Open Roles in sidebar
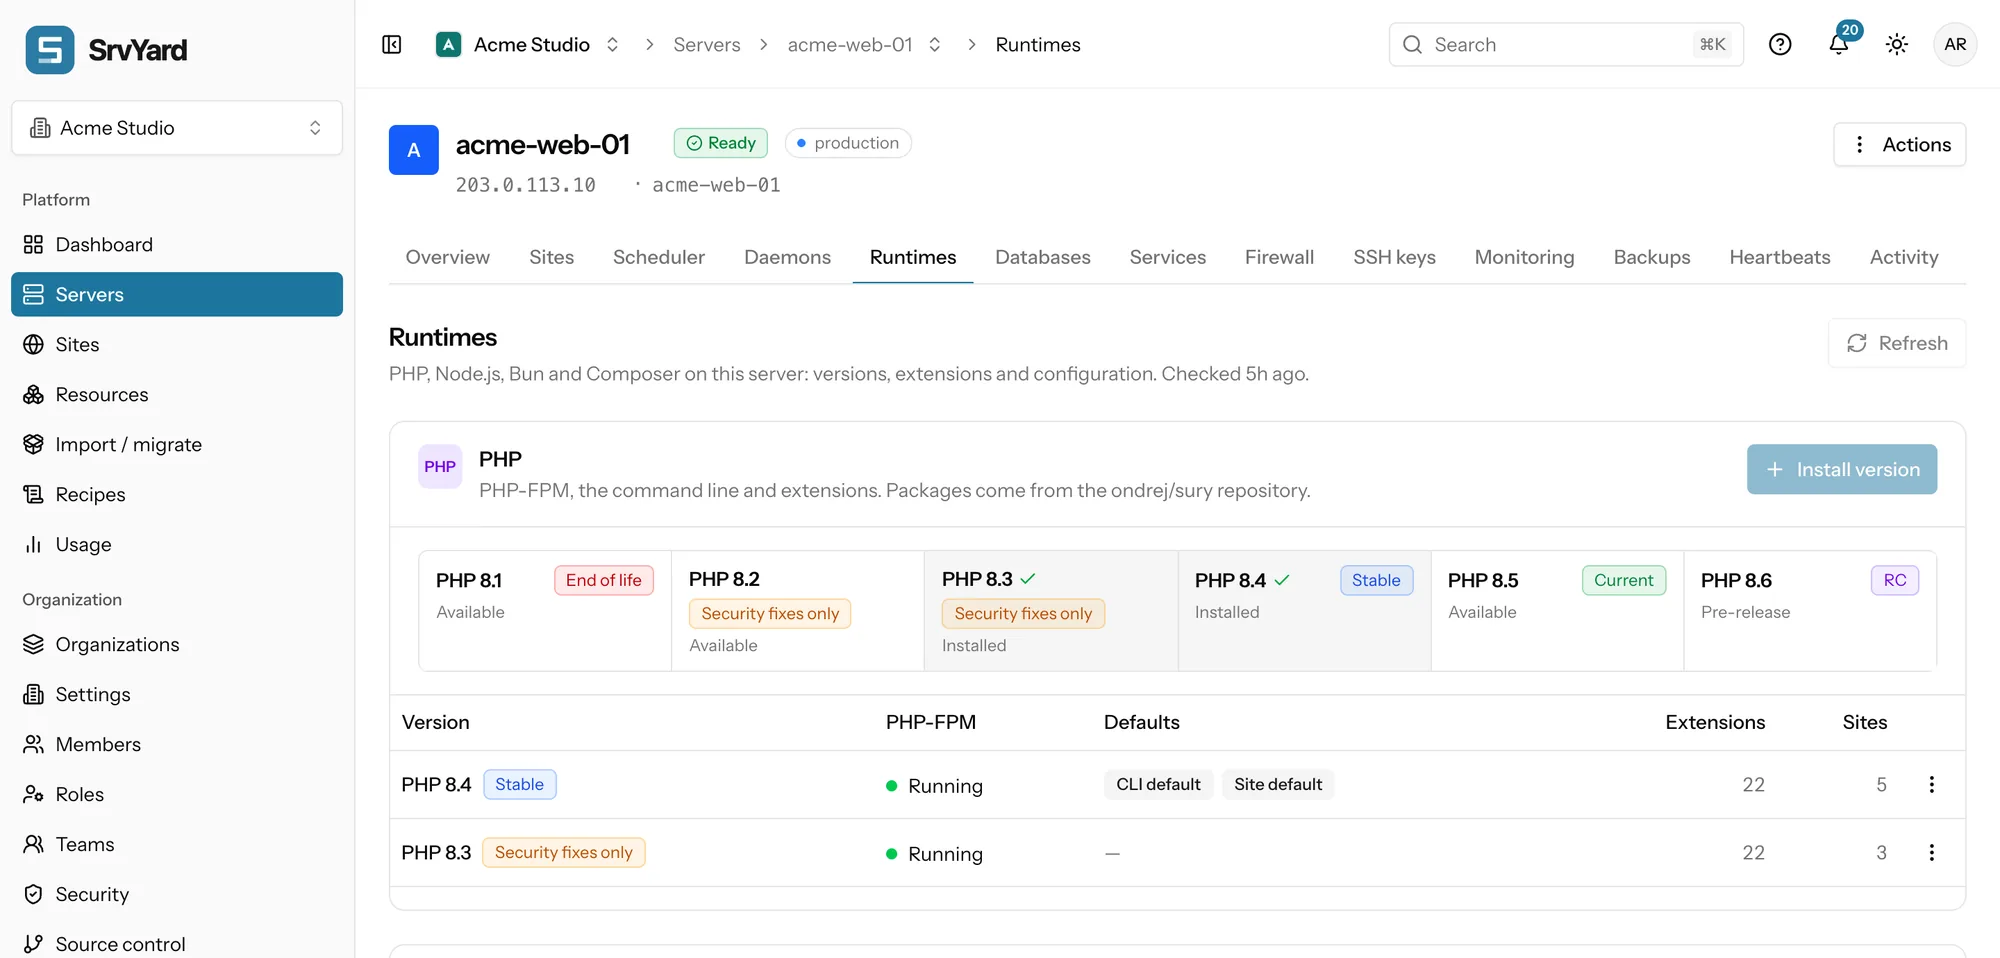 (177, 794)
